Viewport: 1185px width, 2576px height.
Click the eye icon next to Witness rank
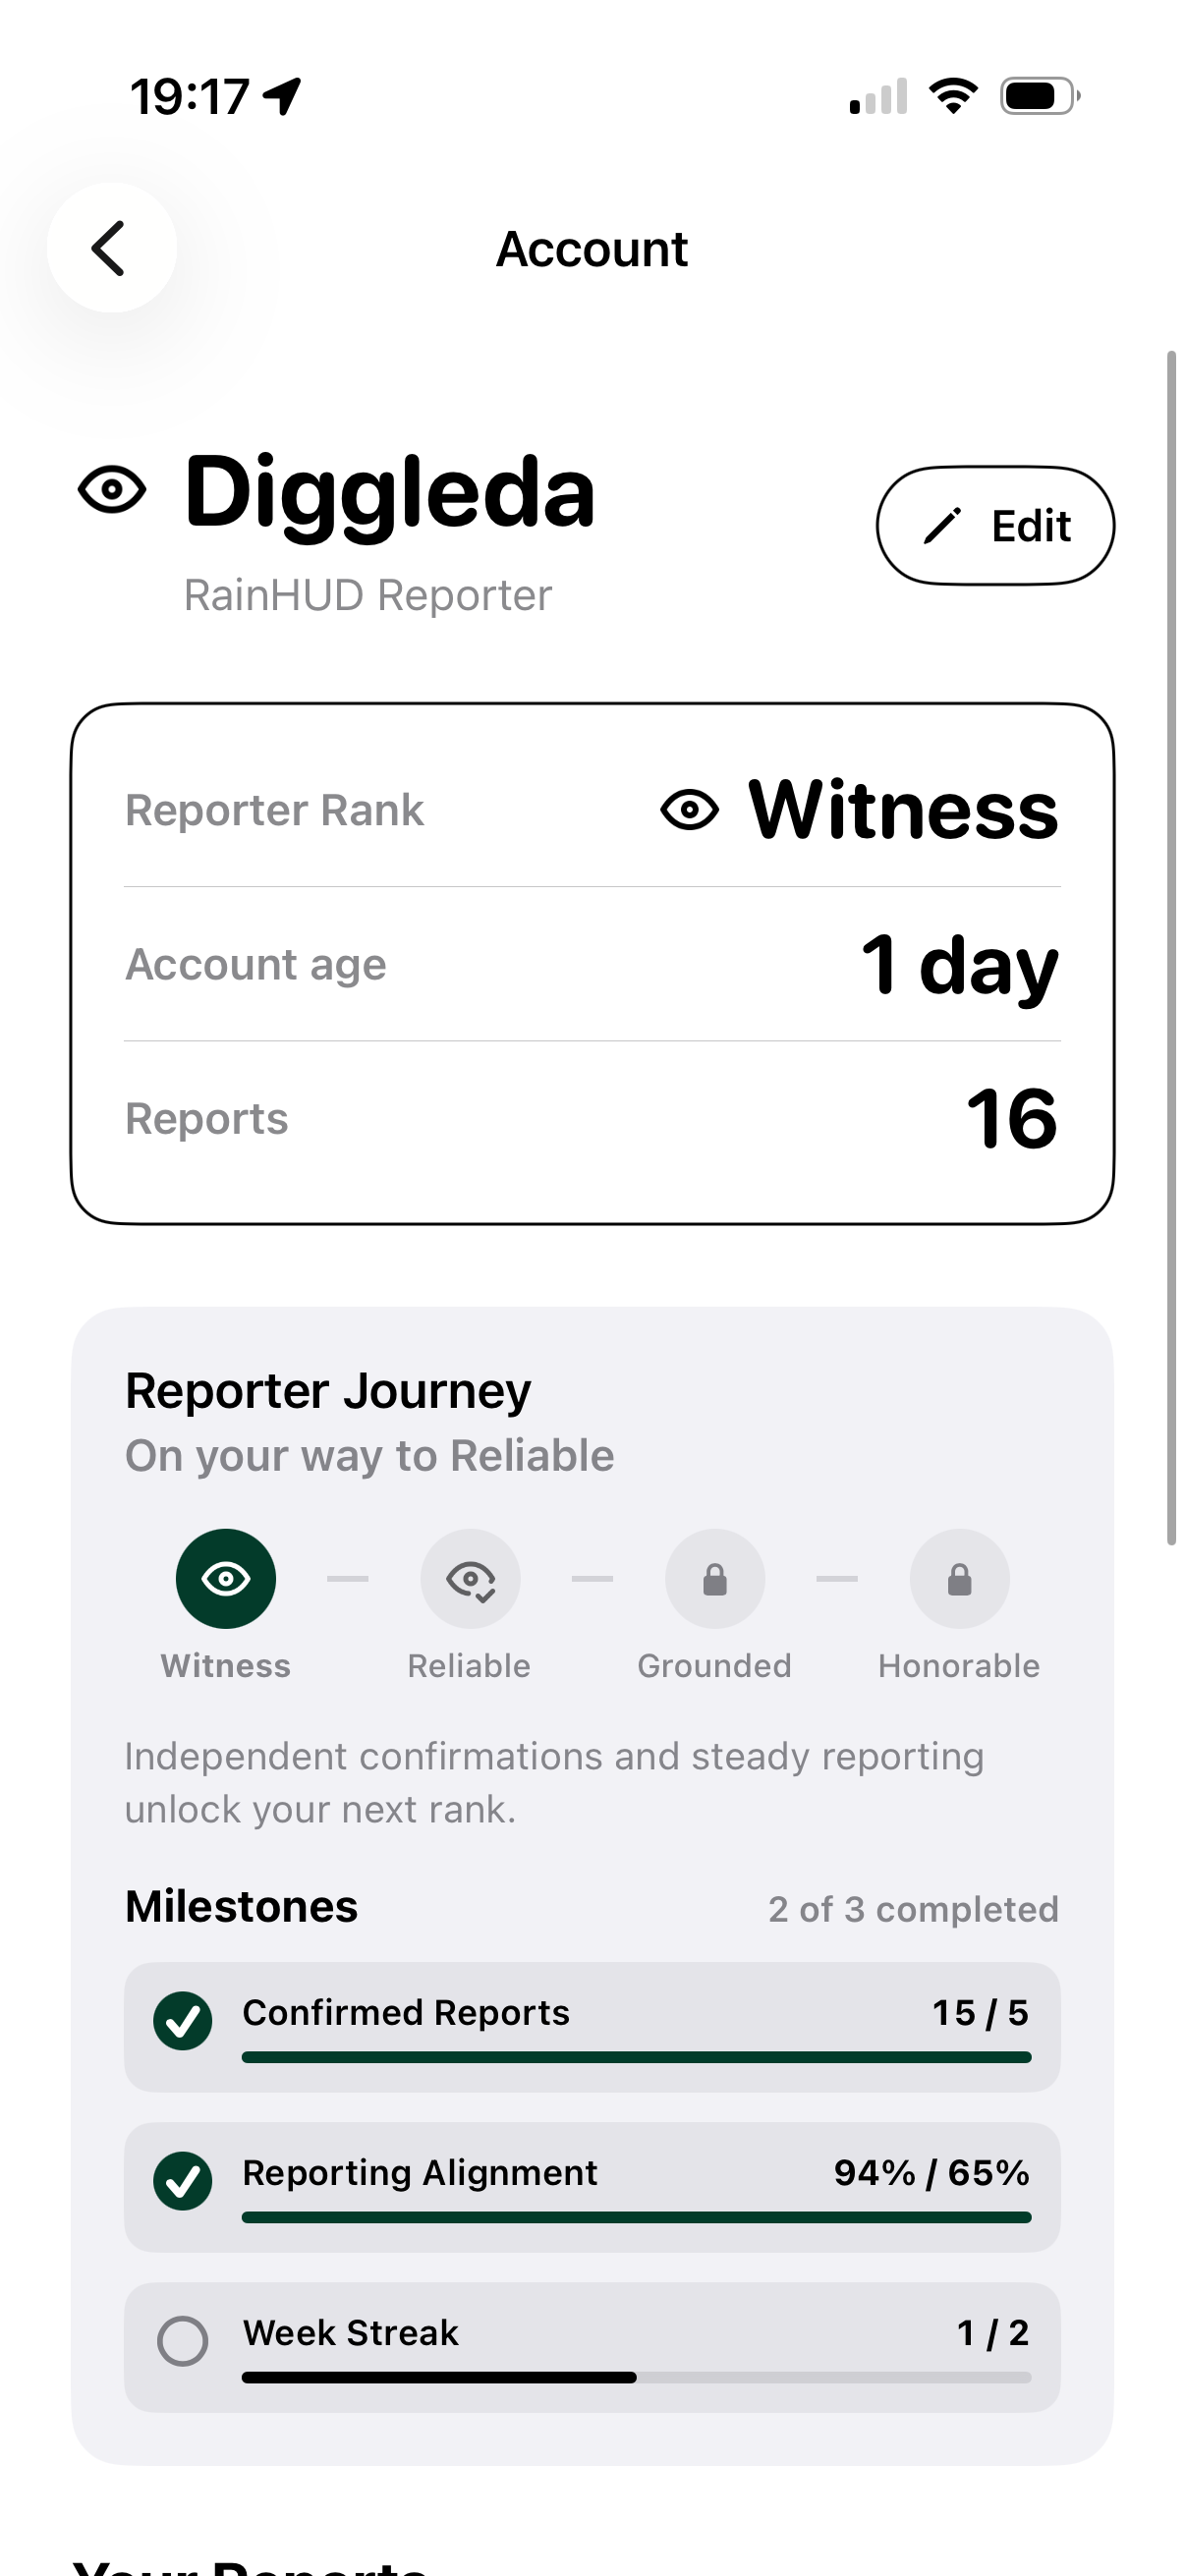point(690,809)
